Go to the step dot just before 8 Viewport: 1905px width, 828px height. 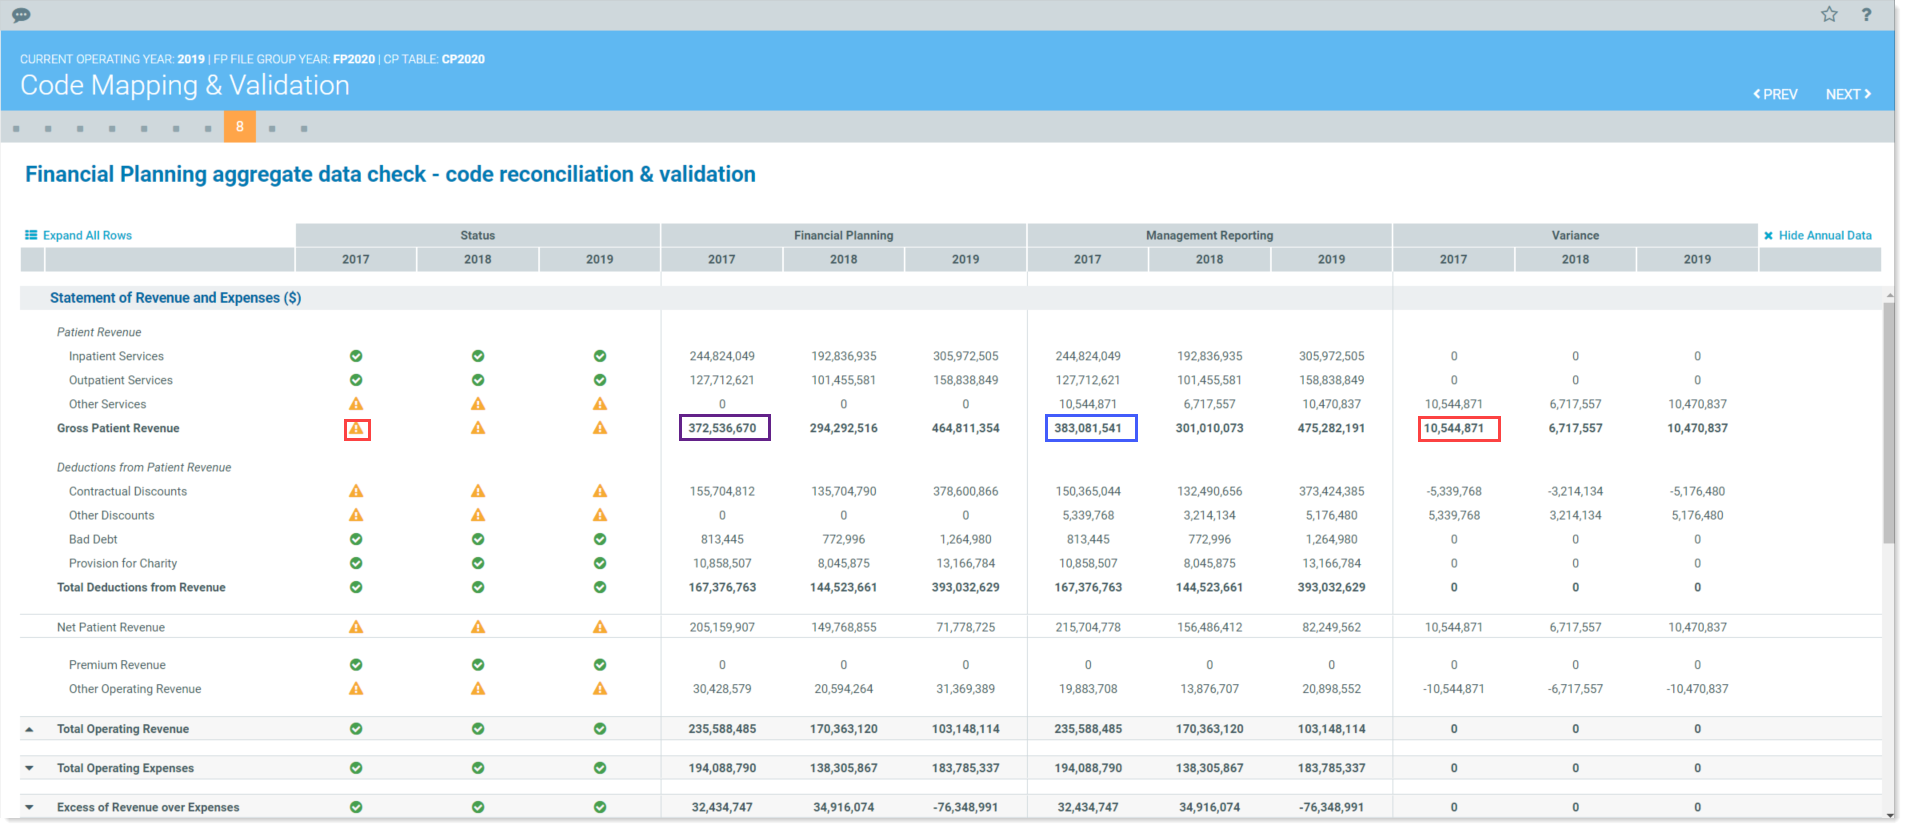(x=208, y=128)
